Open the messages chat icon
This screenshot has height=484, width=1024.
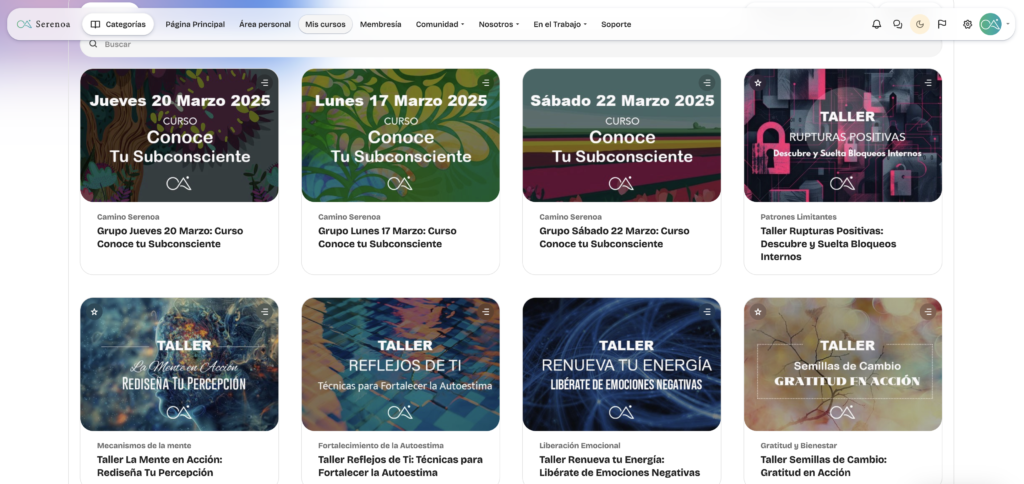coord(897,24)
